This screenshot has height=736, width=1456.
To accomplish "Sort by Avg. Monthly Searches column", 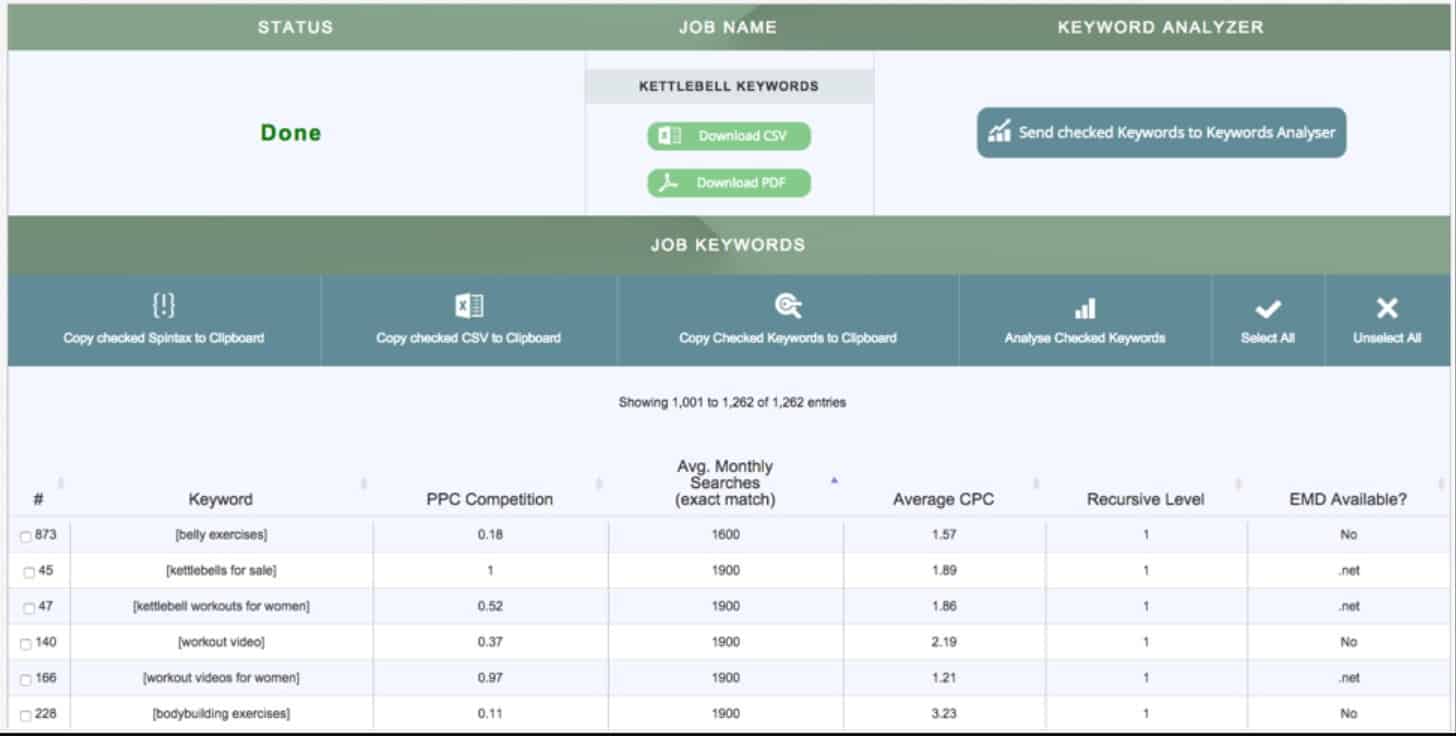I will (725, 483).
